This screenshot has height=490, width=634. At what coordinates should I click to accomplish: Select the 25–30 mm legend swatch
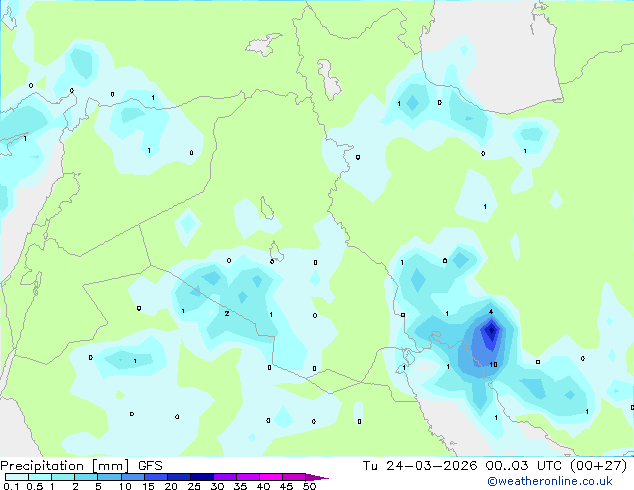pyautogui.click(x=201, y=477)
